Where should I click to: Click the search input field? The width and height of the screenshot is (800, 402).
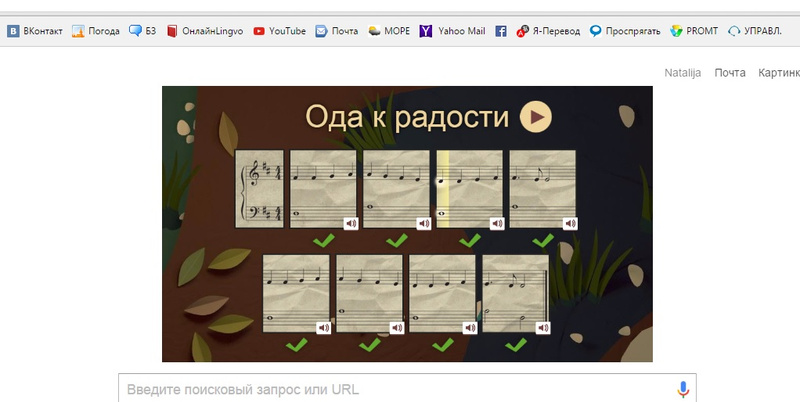tap(407, 389)
